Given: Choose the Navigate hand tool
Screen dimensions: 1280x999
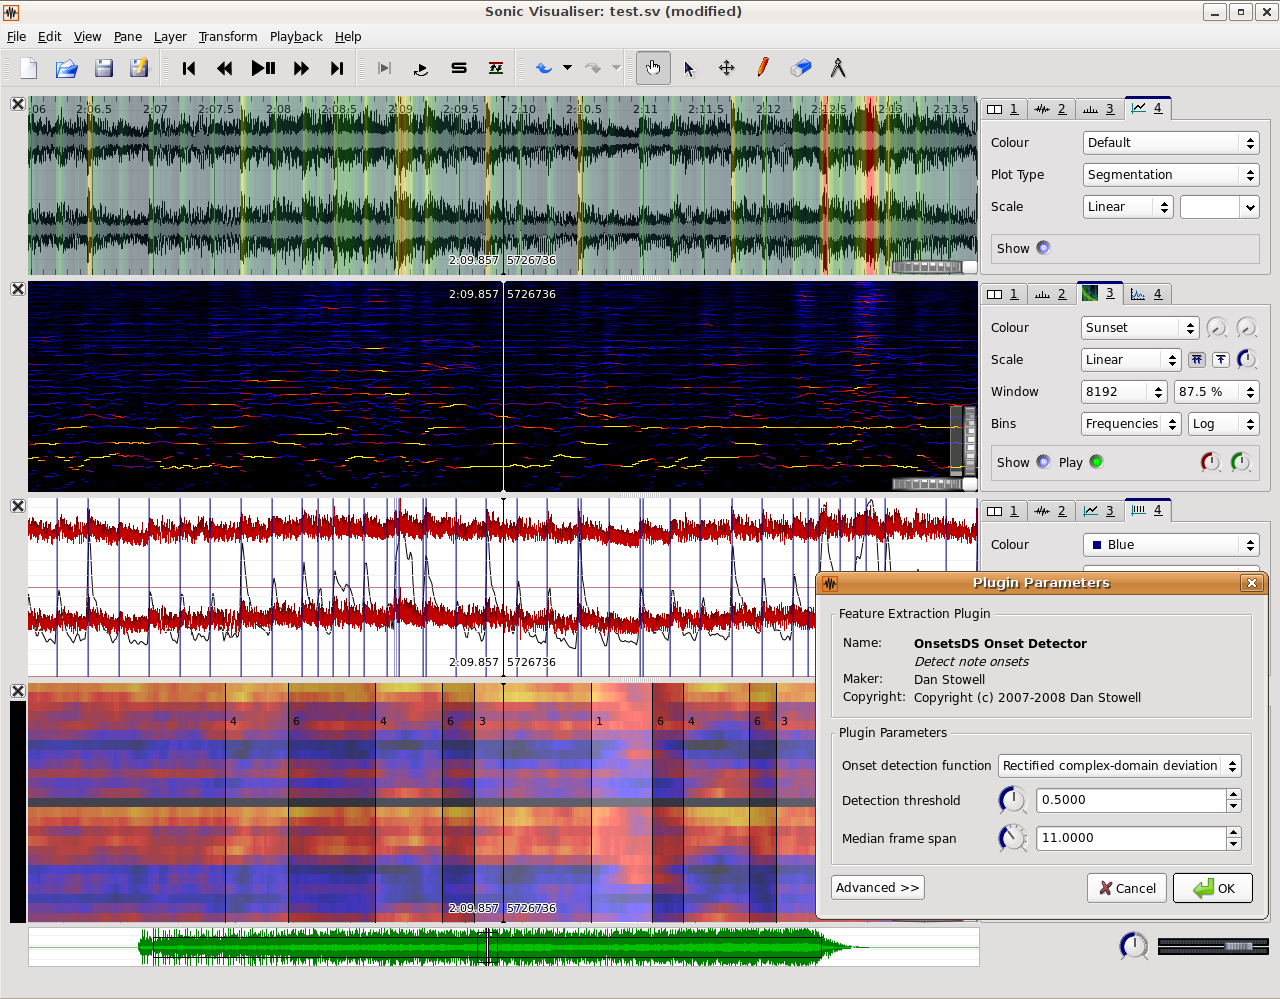Looking at the screenshot, I should 653,68.
